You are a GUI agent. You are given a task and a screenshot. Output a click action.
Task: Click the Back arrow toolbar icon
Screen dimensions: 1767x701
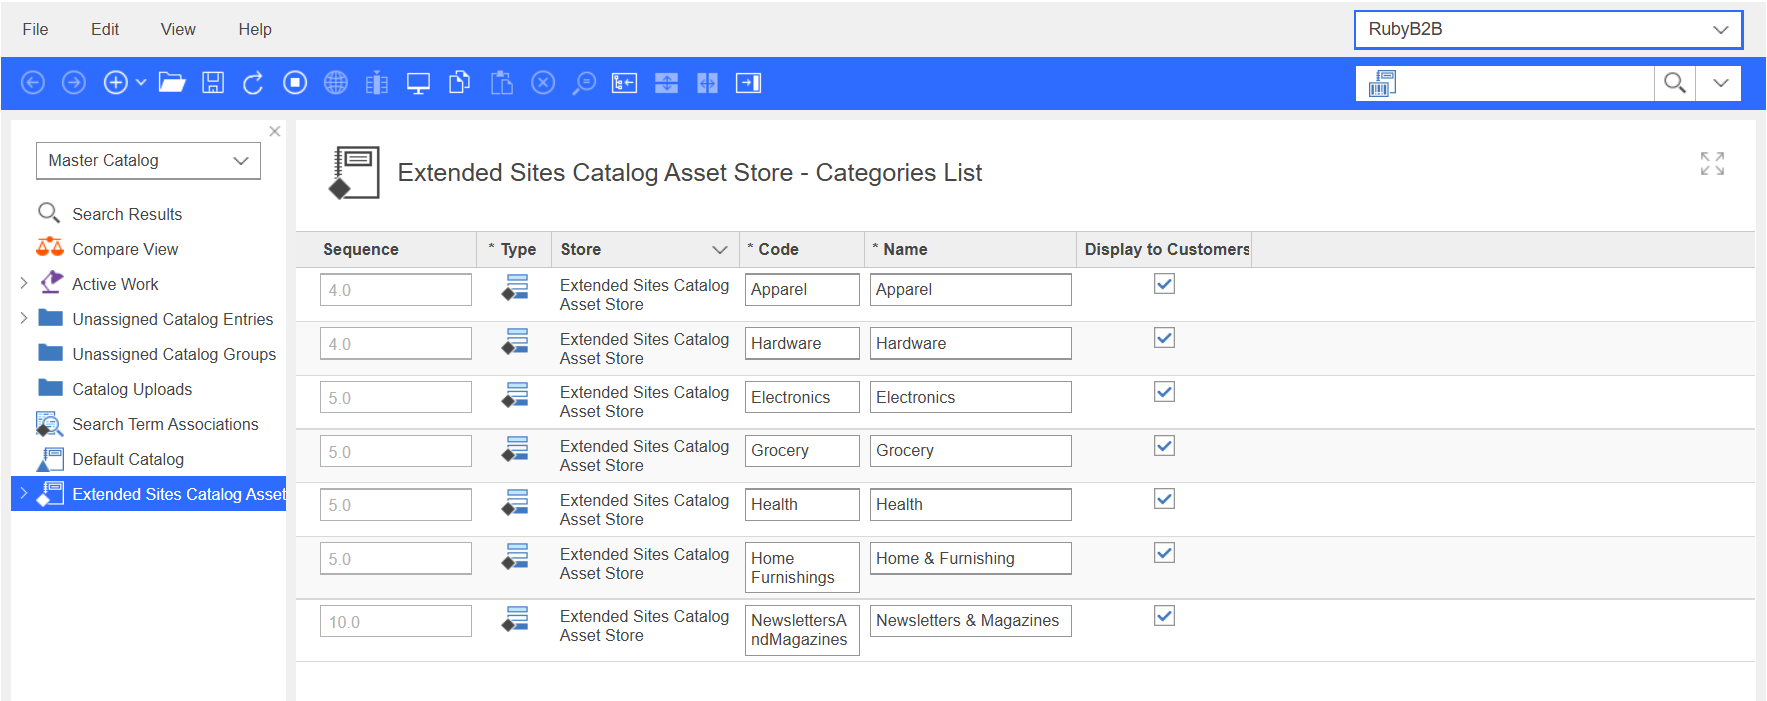(x=33, y=83)
